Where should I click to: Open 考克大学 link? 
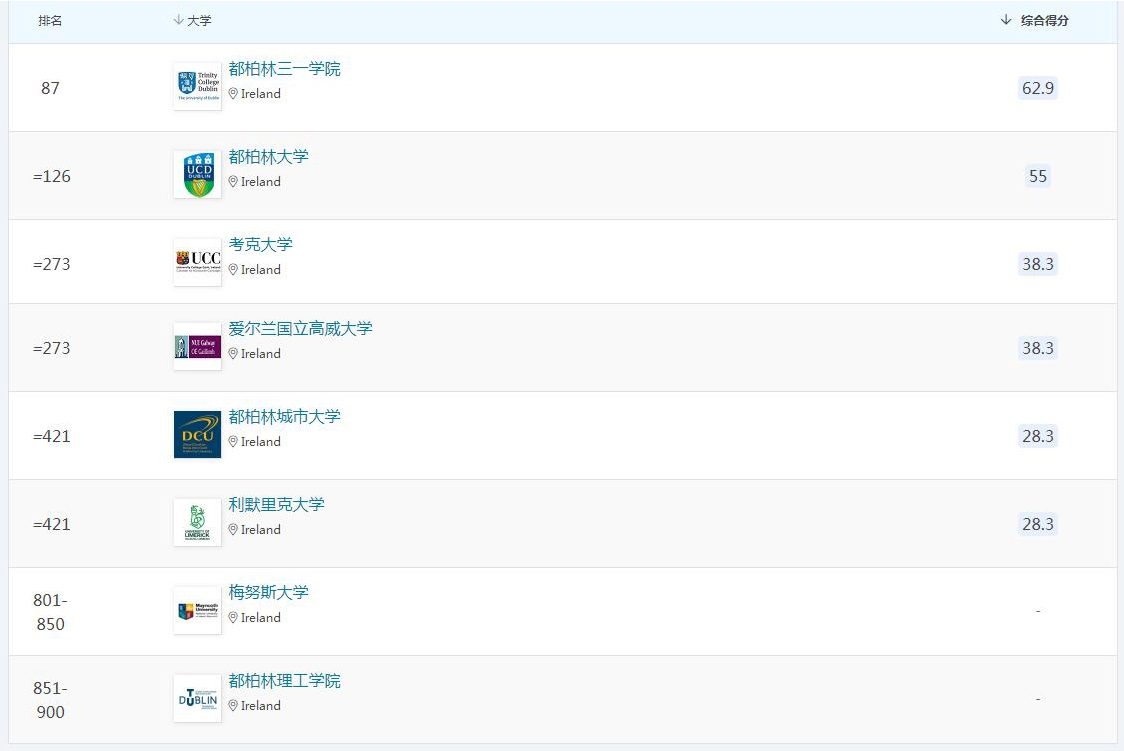click(260, 245)
